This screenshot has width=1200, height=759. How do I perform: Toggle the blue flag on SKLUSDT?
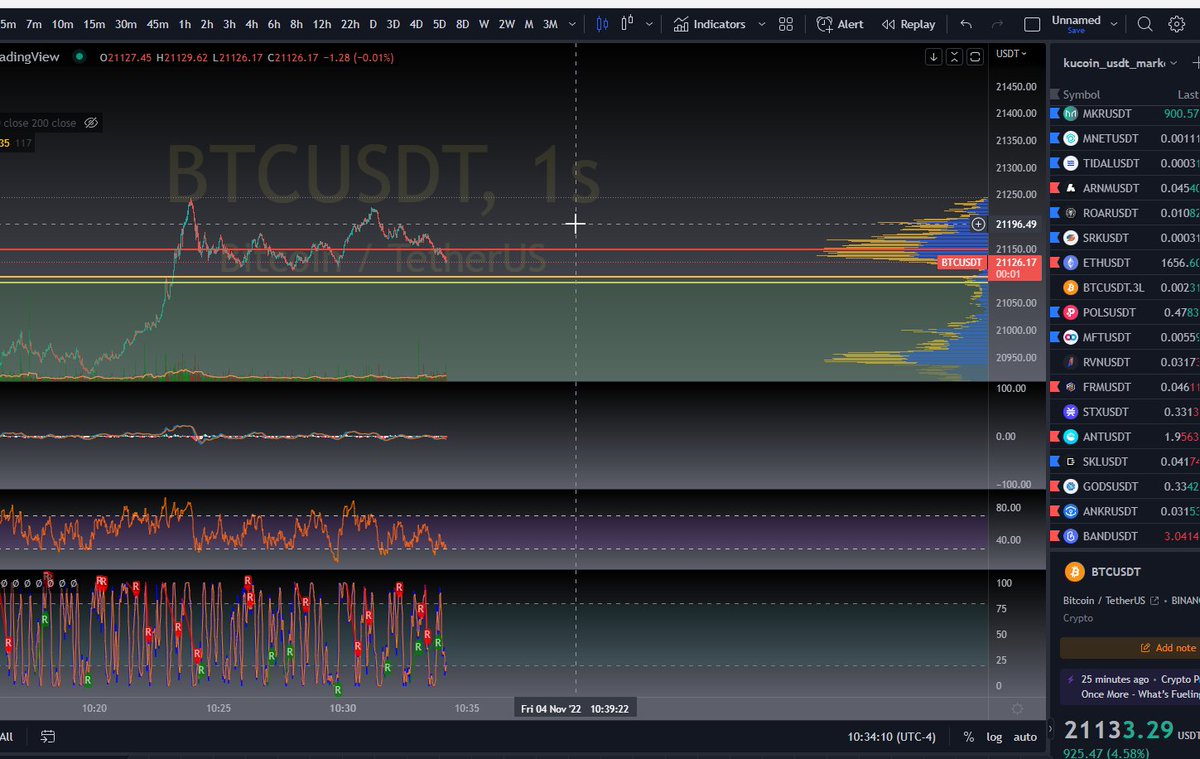pos(1054,461)
